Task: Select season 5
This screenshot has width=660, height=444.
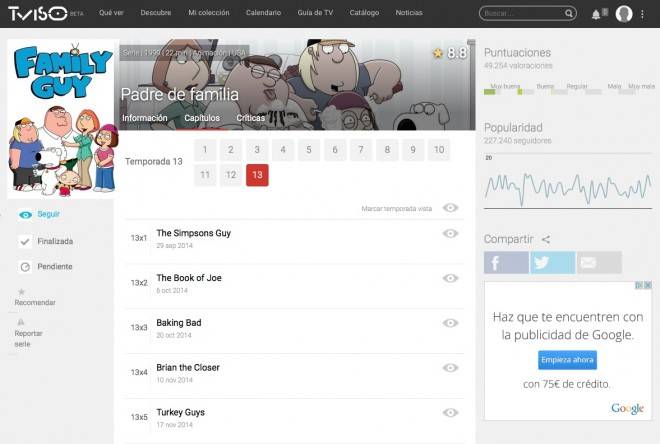Action: coord(309,150)
